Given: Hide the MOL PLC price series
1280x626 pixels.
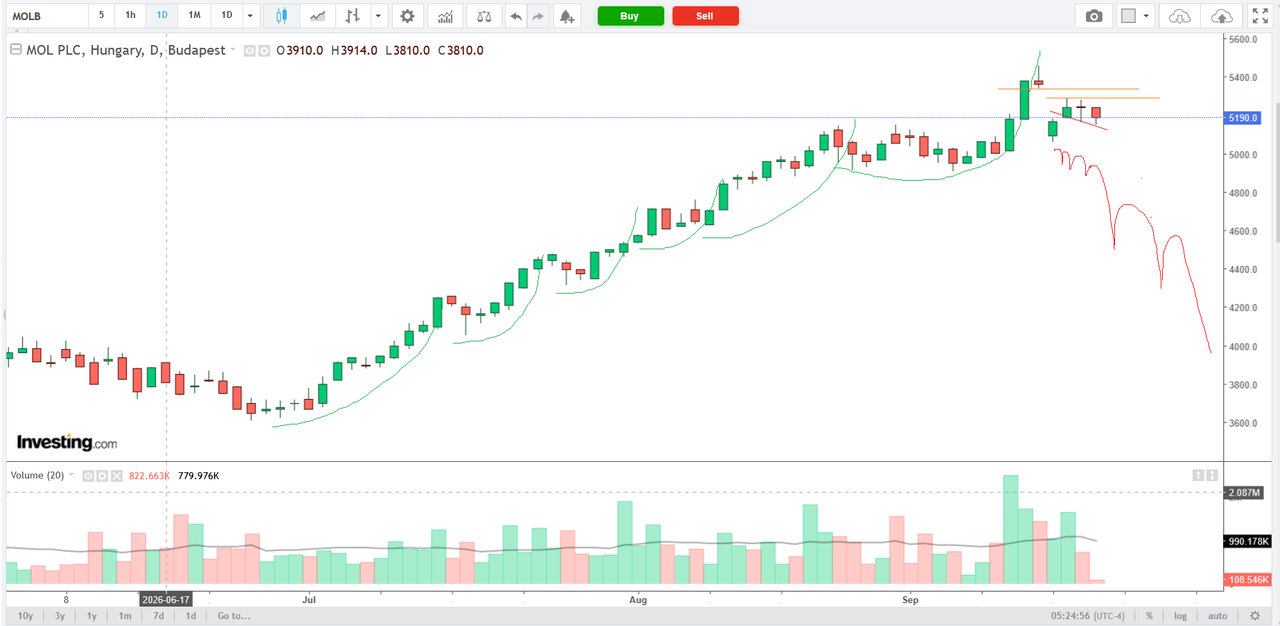Looking at the screenshot, I should [251, 50].
